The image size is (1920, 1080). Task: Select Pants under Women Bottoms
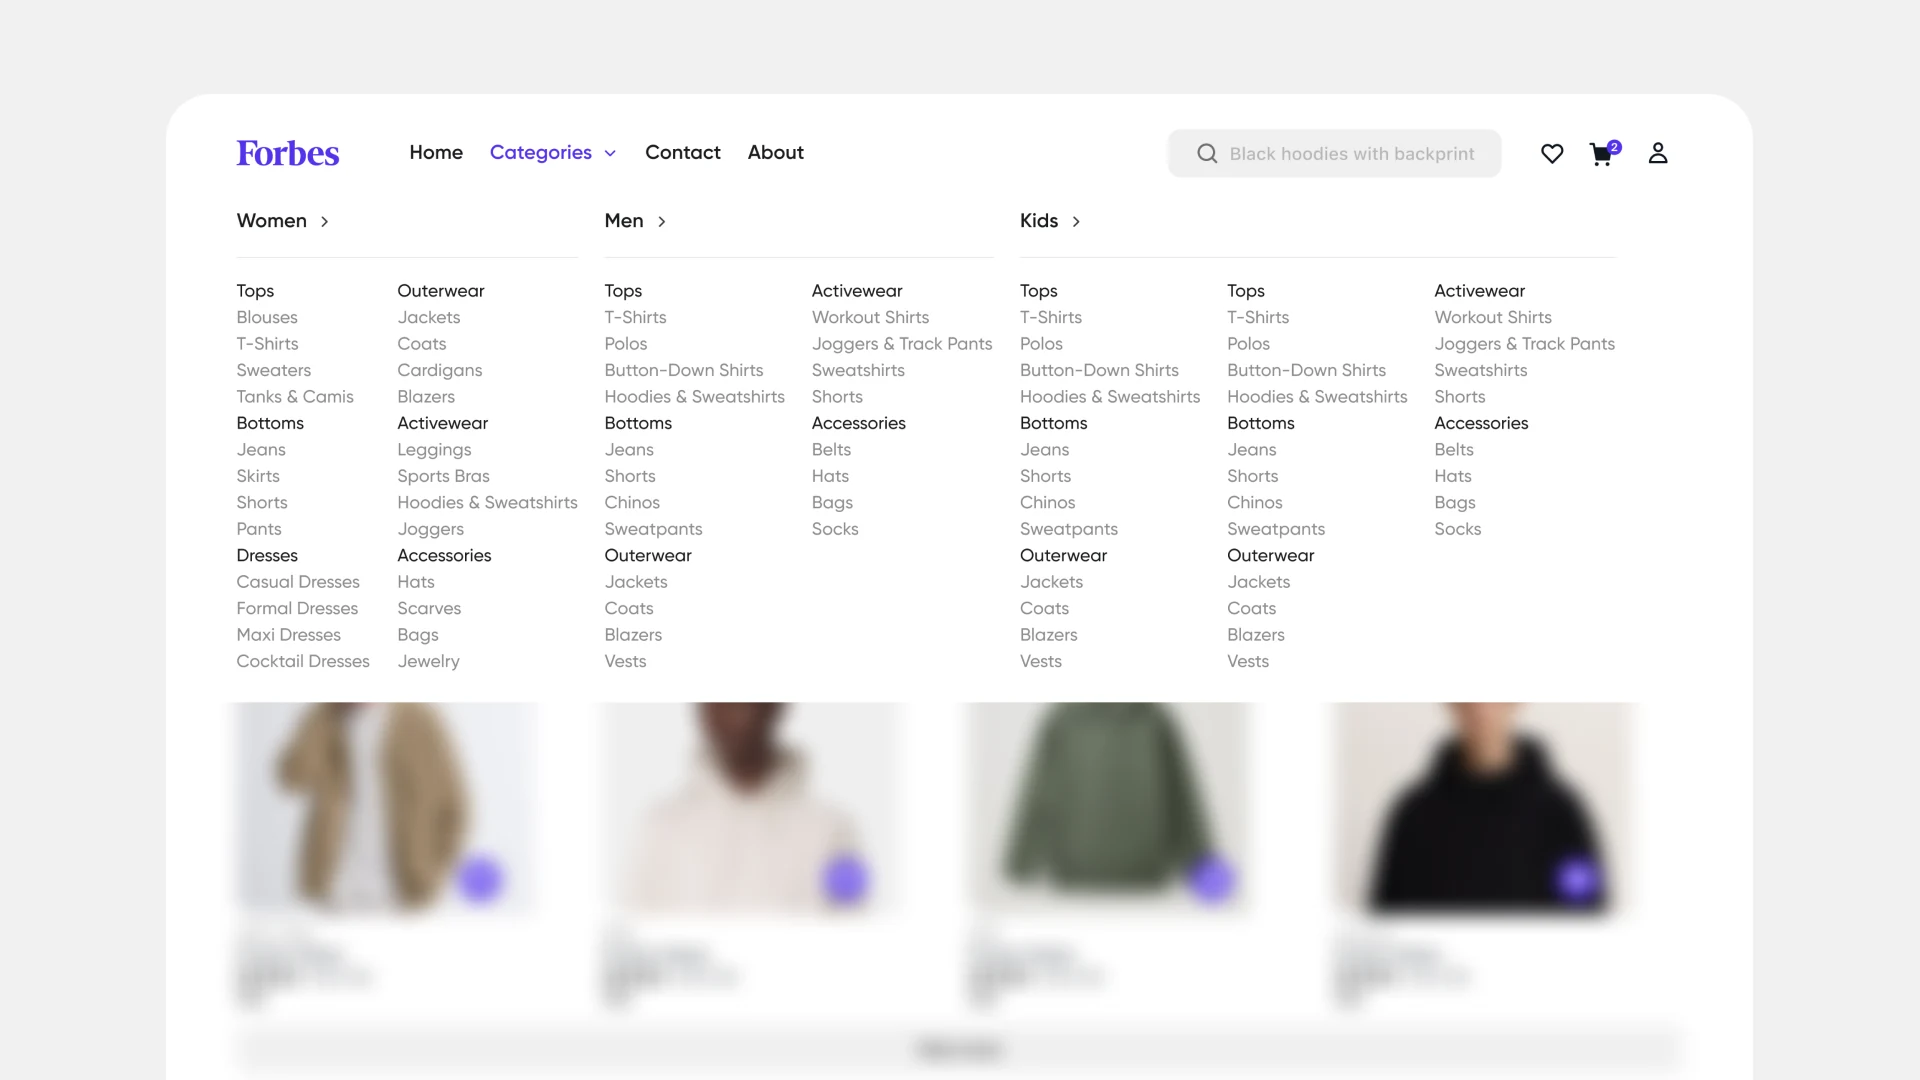[x=259, y=529]
